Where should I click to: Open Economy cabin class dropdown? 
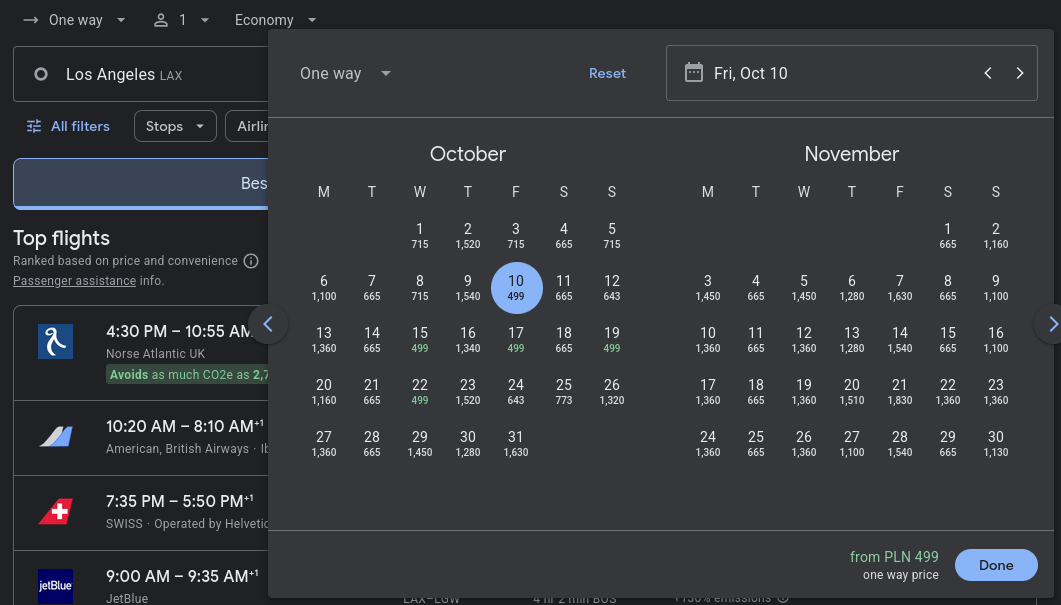(x=275, y=20)
